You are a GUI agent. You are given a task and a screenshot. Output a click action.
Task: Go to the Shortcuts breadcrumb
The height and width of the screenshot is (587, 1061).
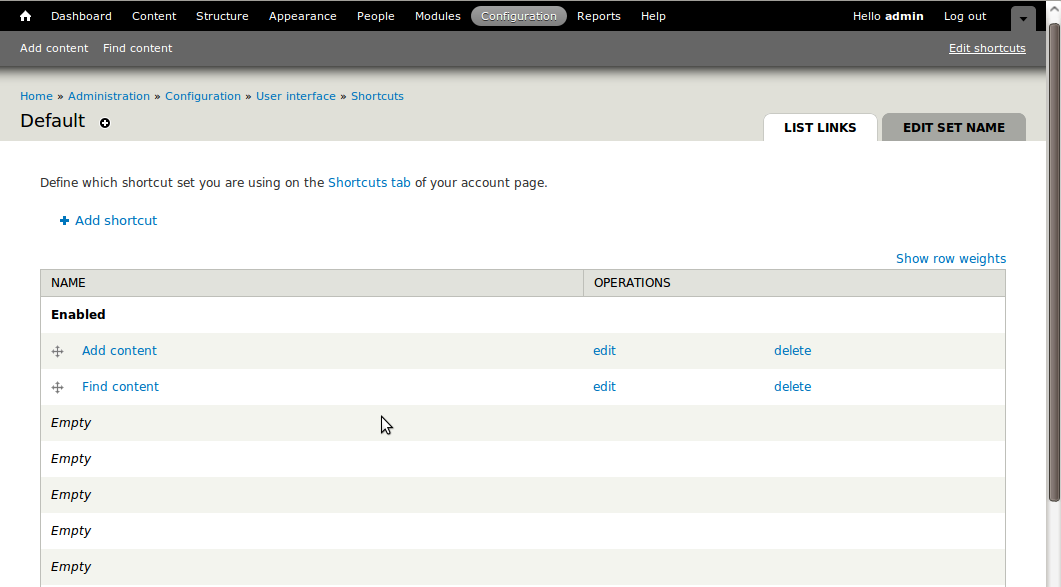point(377,96)
